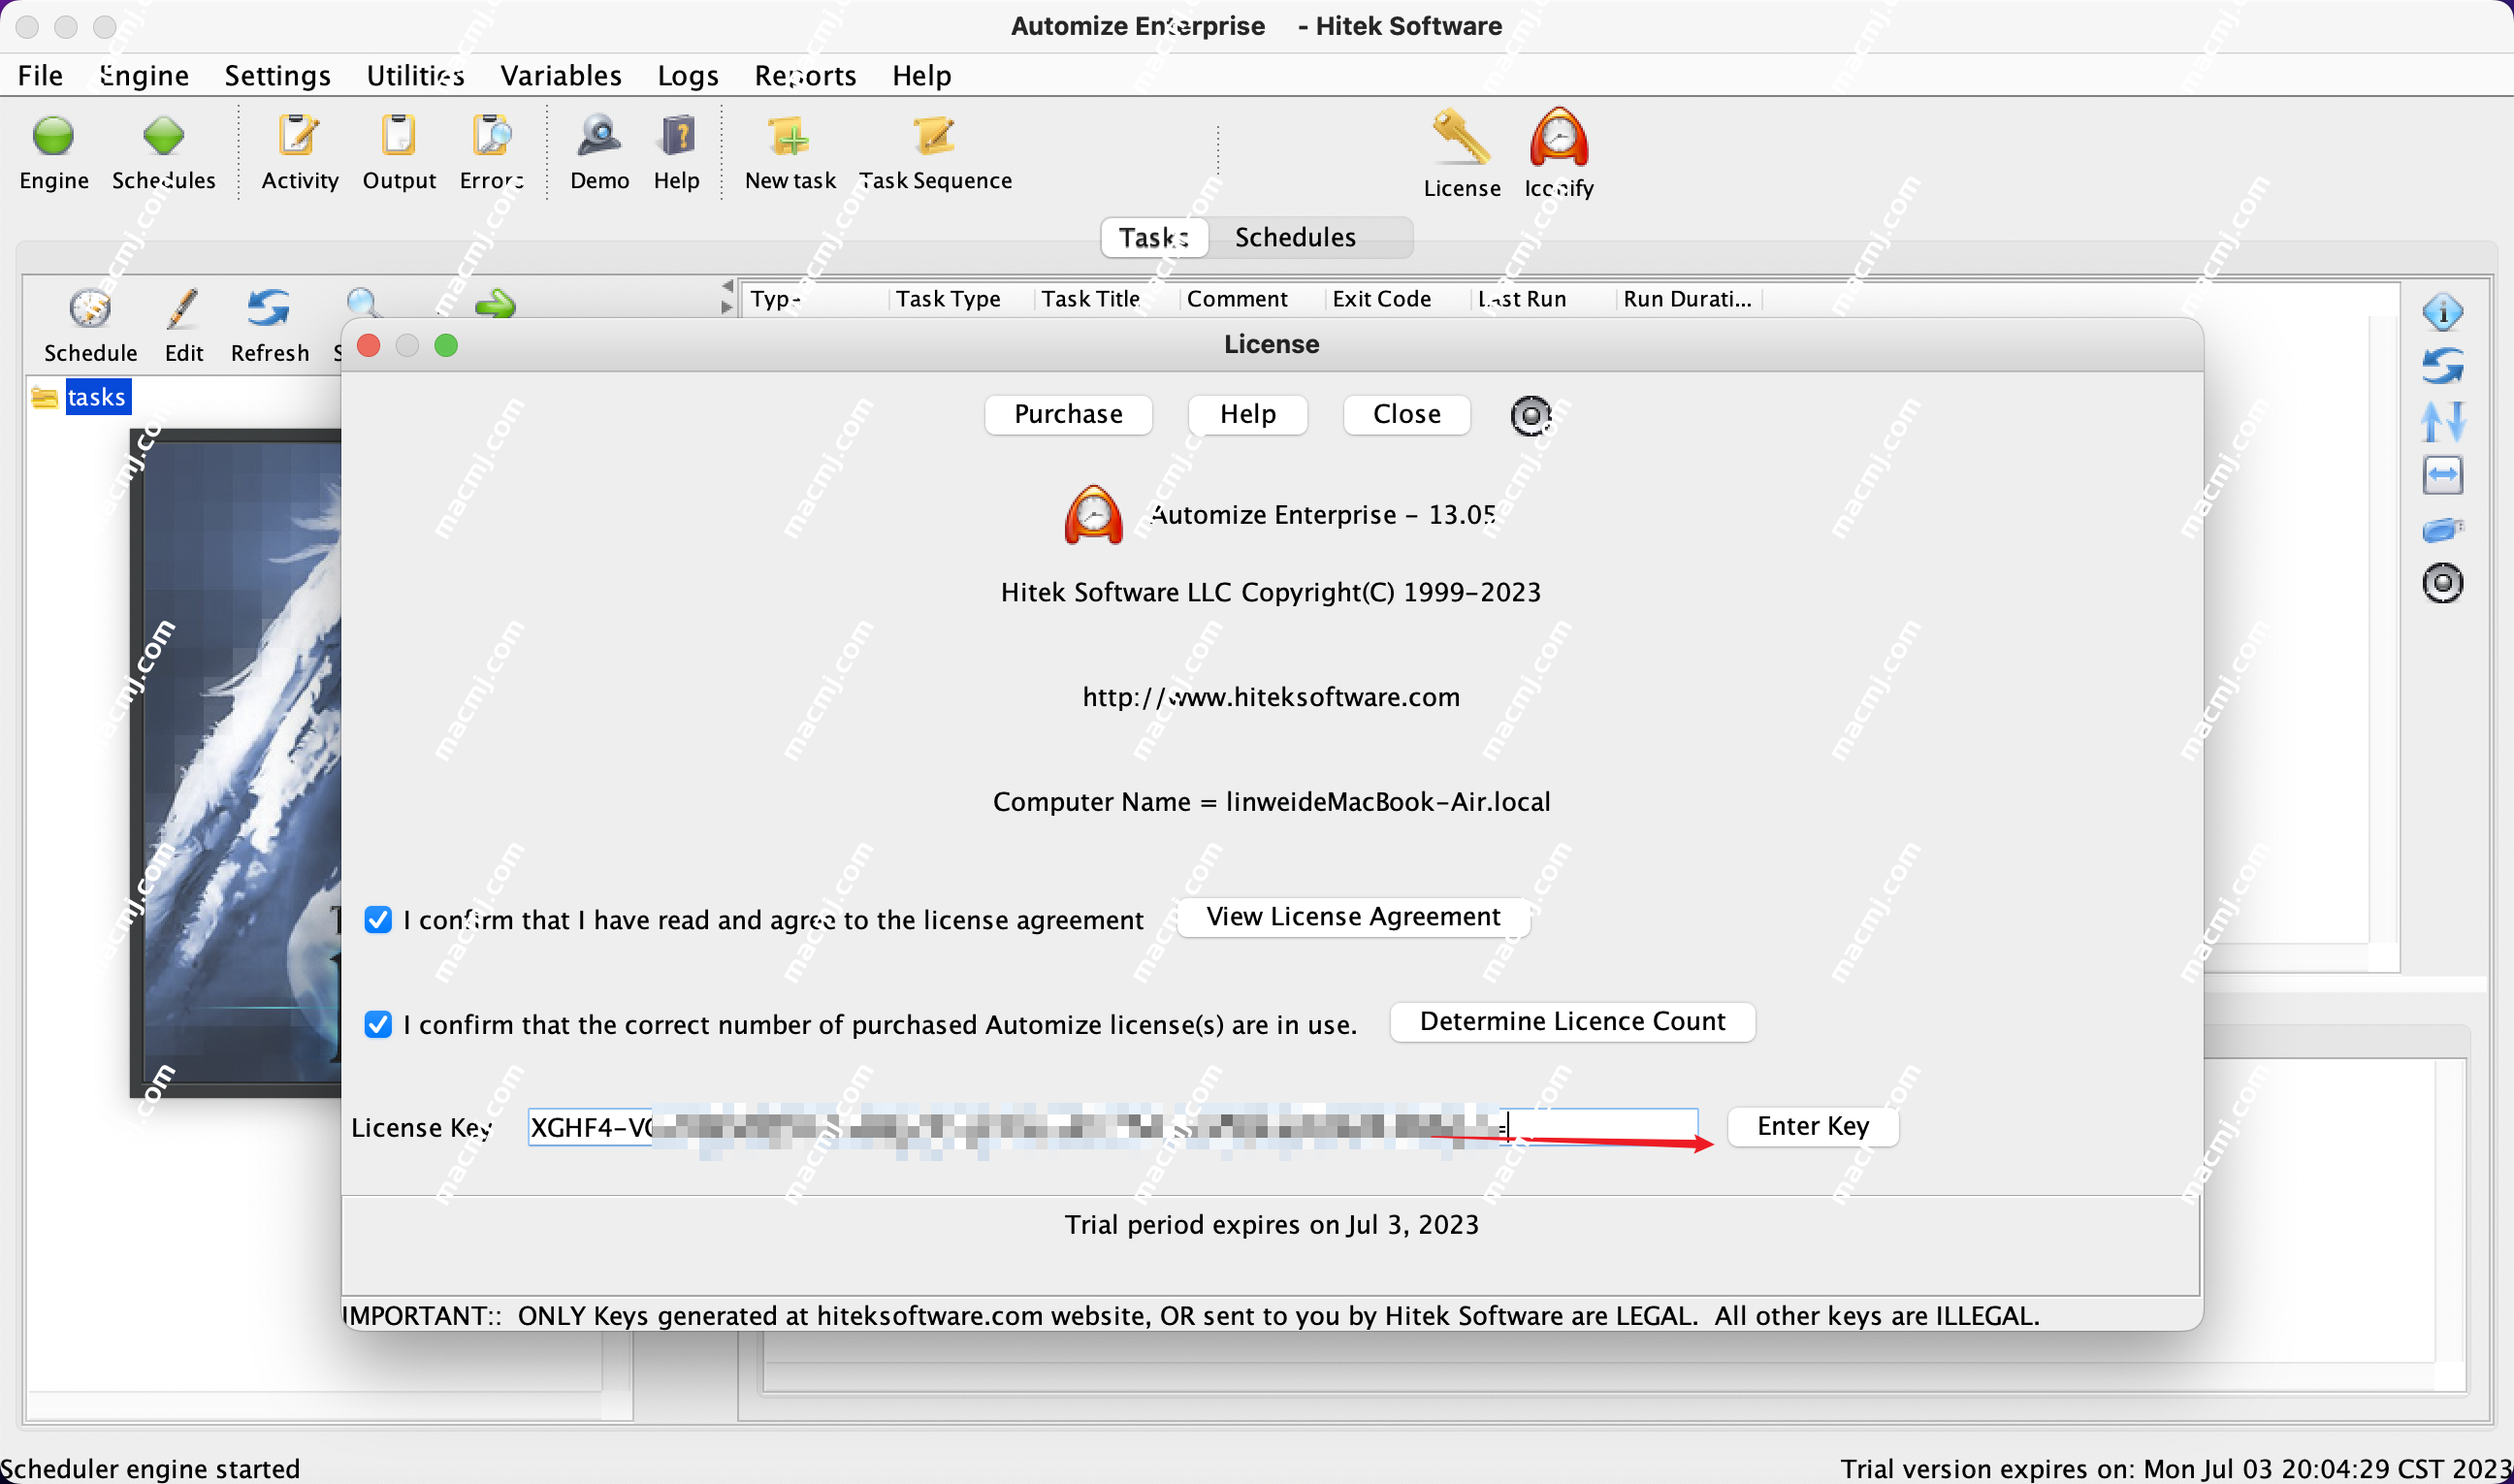Sort by the Task Title column header
Viewport: 2514px width, 1484px height.
pos(1090,299)
